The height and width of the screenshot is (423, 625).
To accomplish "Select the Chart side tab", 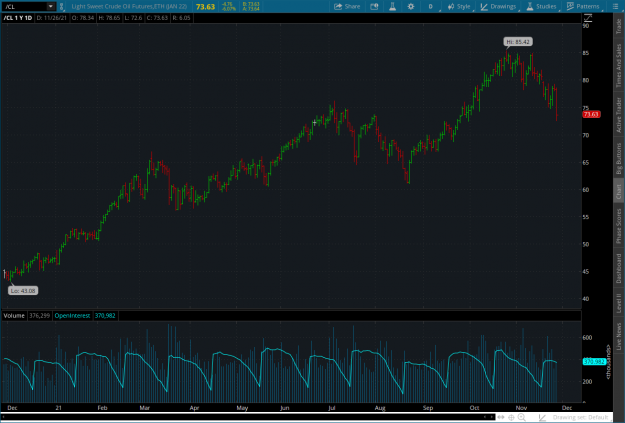I will click(619, 192).
